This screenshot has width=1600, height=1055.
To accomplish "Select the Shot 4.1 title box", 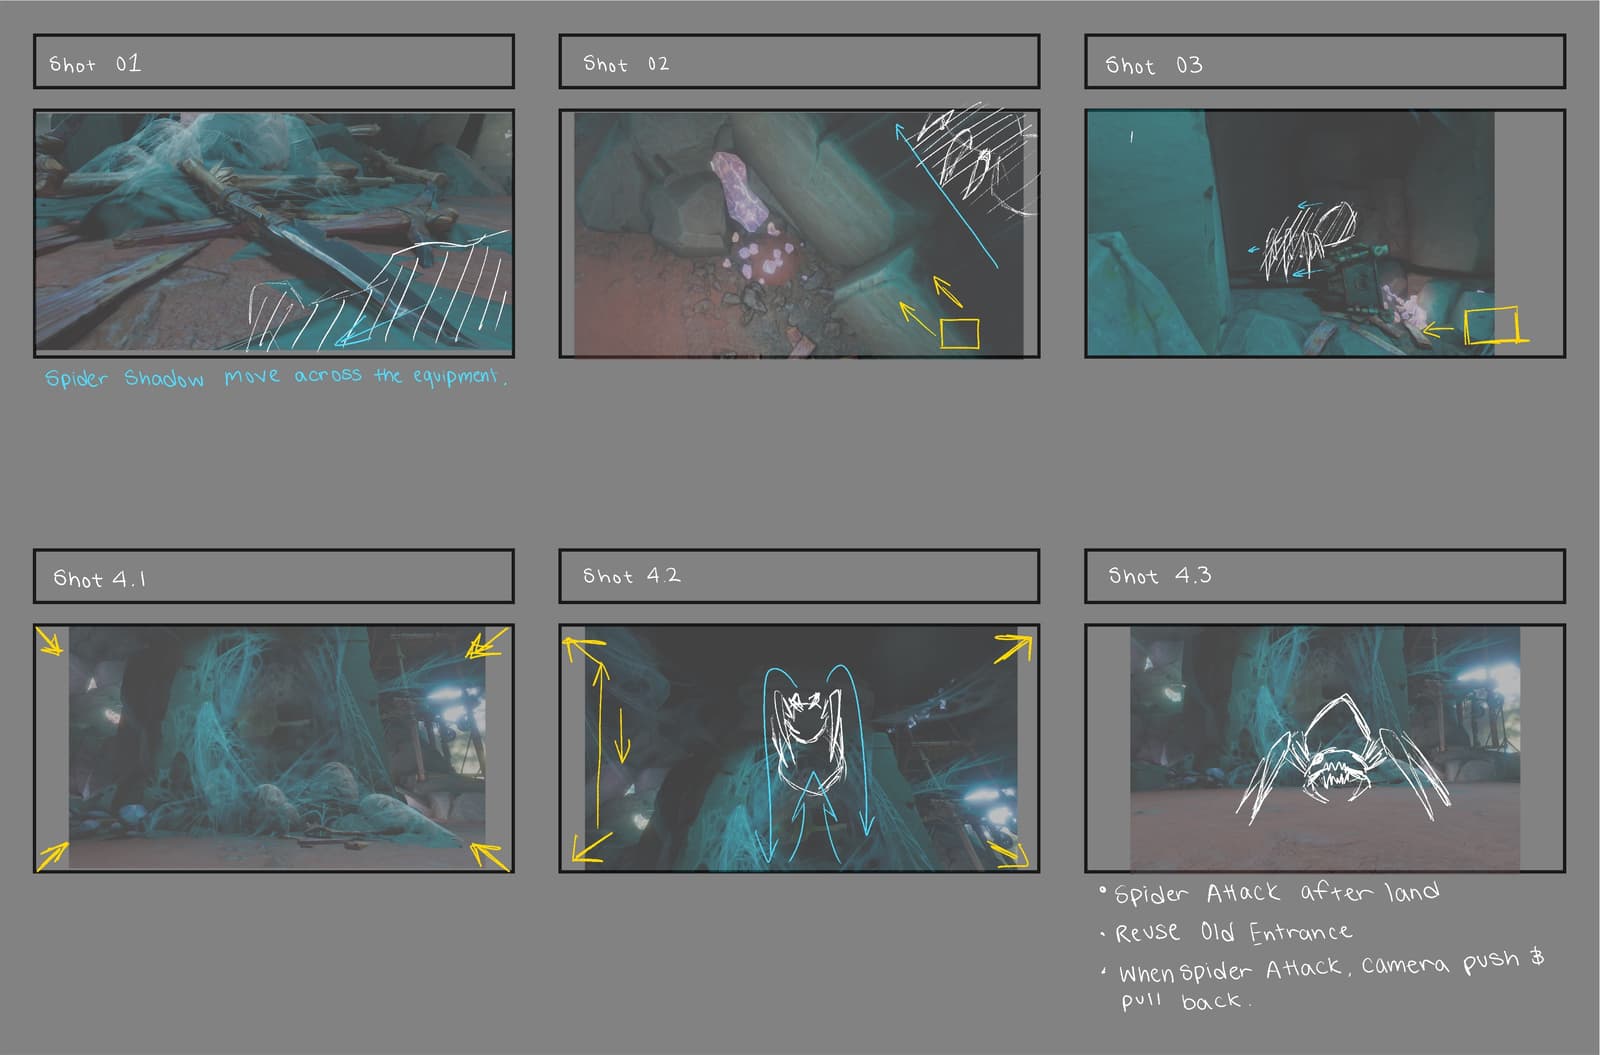I will click(x=274, y=576).
